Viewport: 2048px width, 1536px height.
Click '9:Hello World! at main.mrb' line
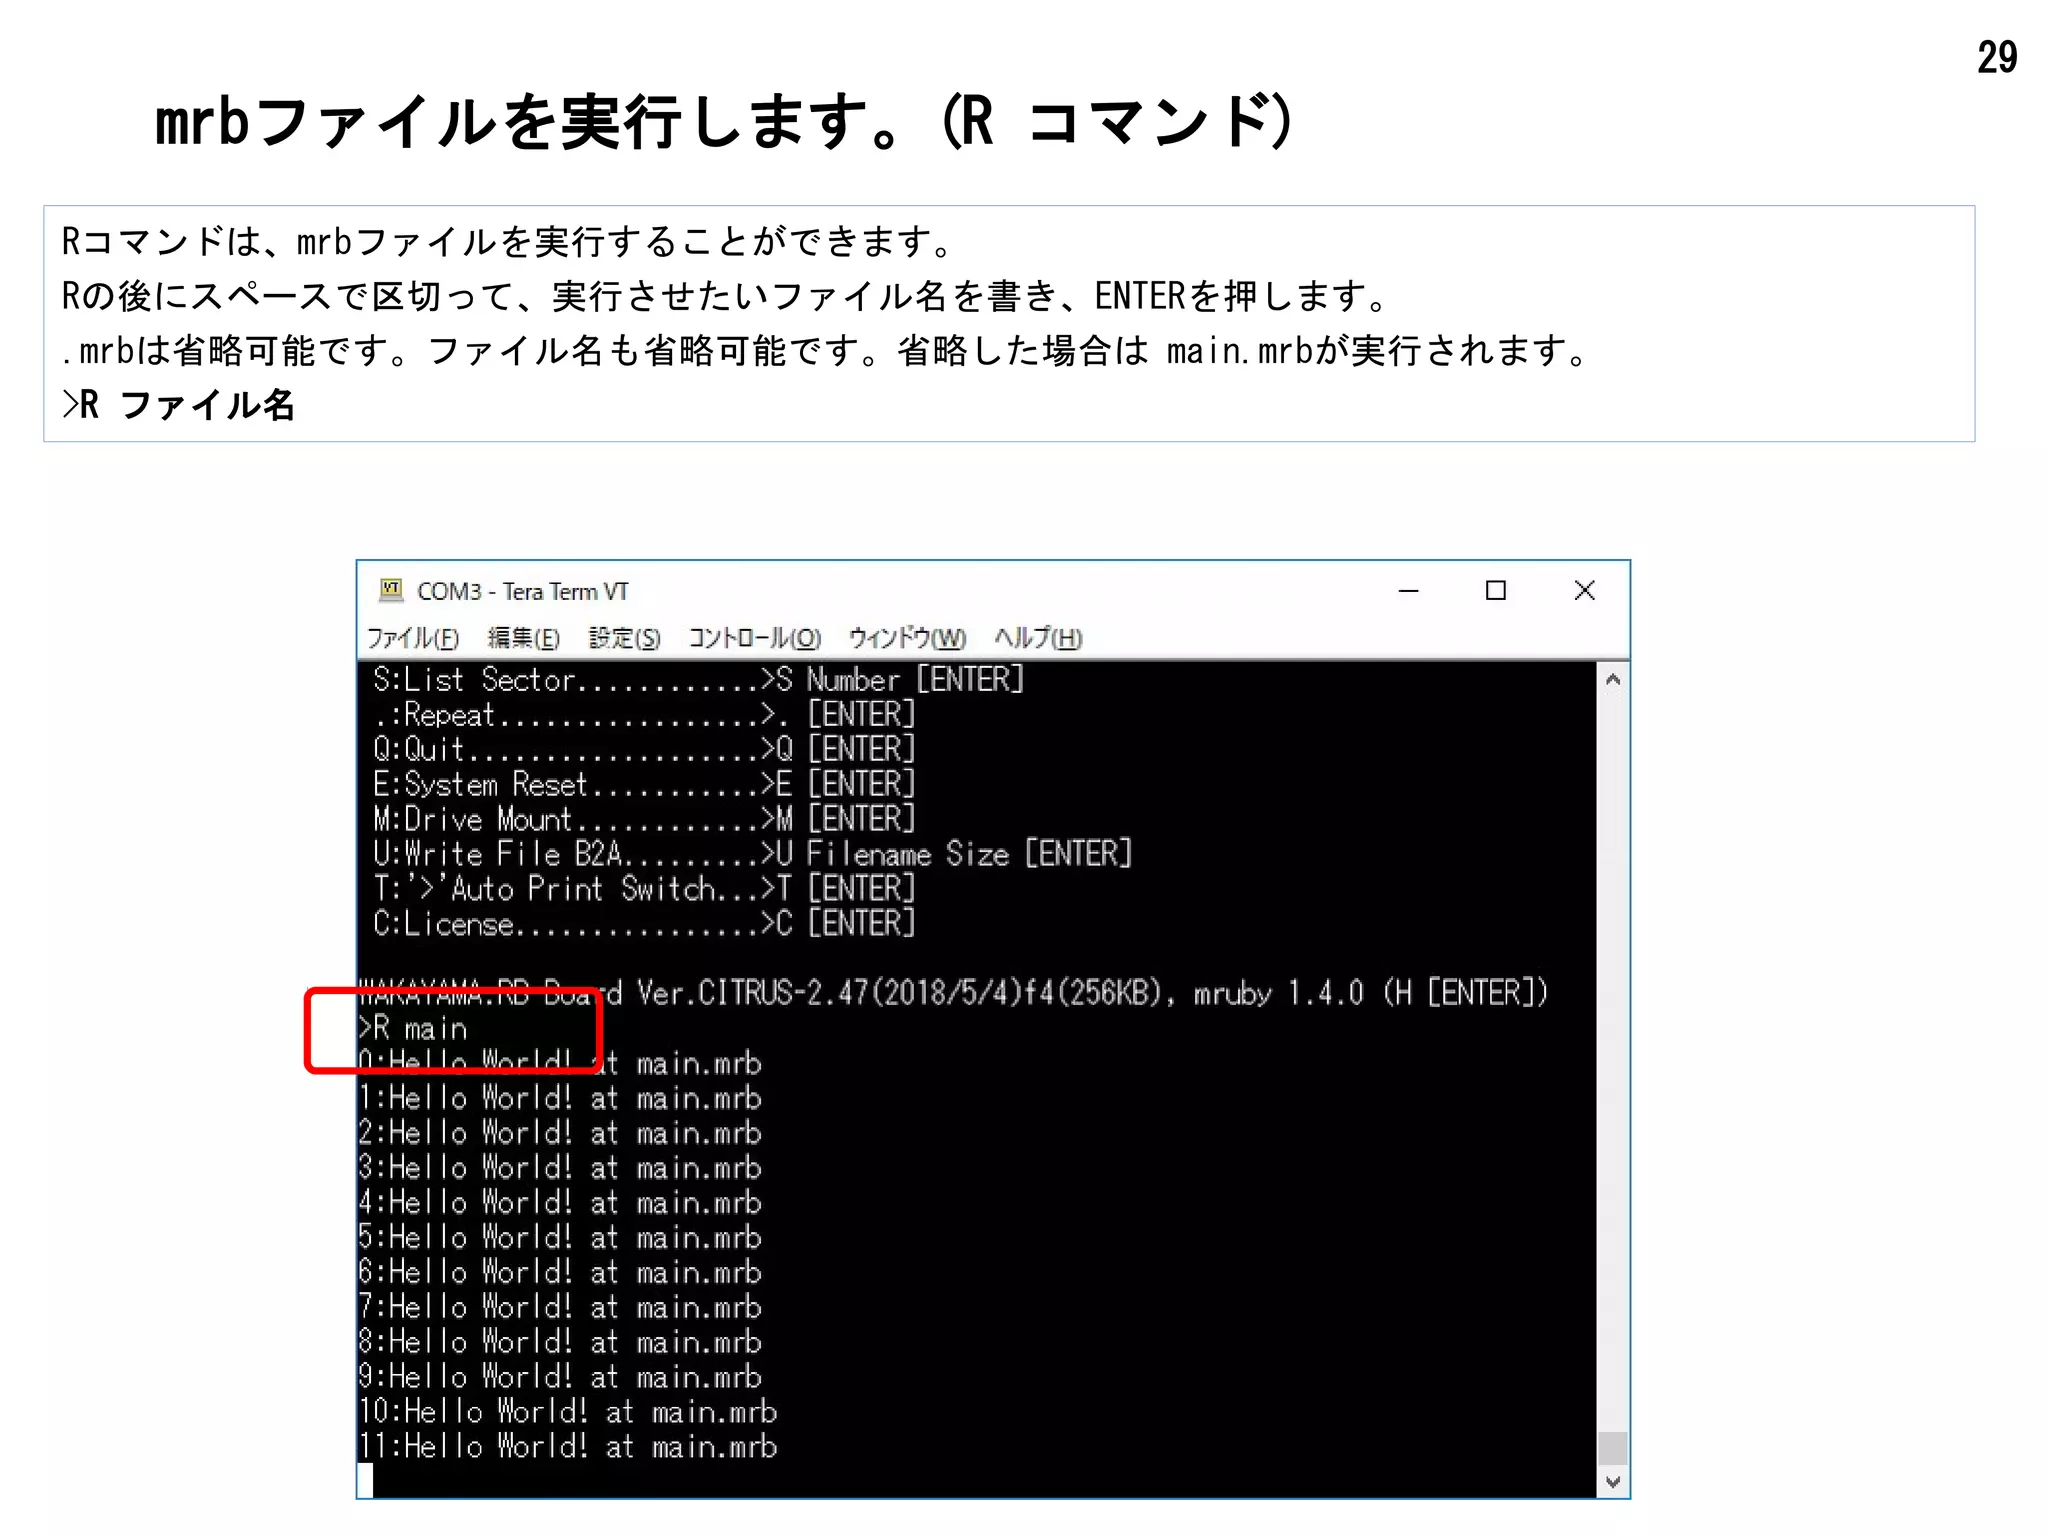click(x=560, y=1377)
